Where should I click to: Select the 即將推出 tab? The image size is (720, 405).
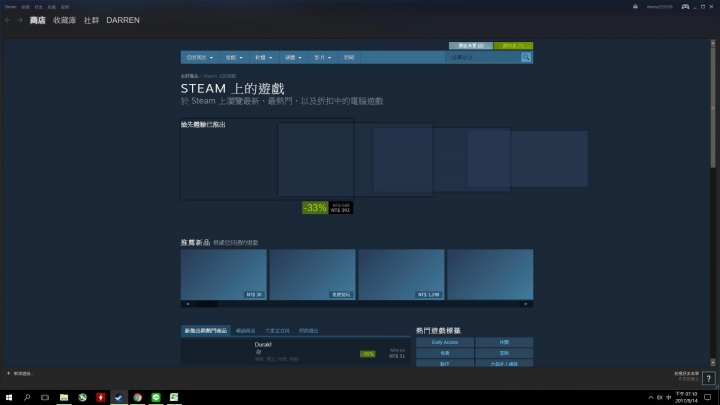309,331
